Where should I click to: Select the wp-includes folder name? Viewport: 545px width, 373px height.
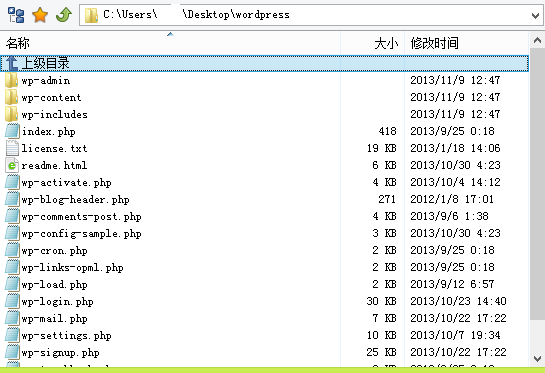(x=55, y=115)
